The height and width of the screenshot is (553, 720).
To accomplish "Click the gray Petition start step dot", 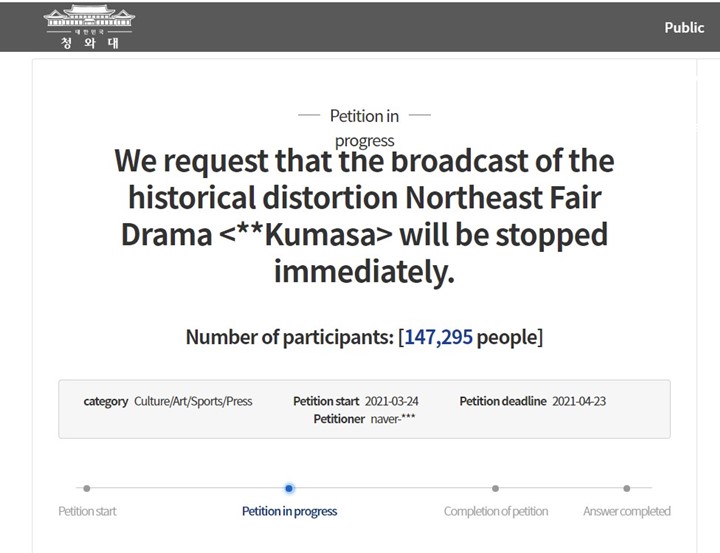I will [87, 488].
